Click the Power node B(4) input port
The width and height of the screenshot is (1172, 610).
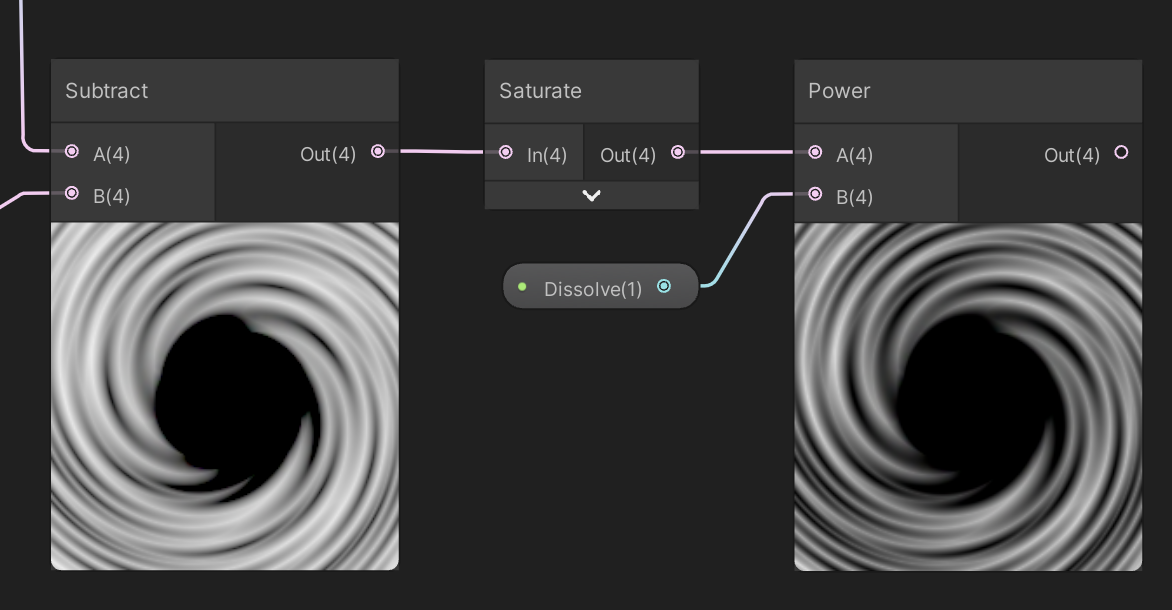(x=815, y=194)
